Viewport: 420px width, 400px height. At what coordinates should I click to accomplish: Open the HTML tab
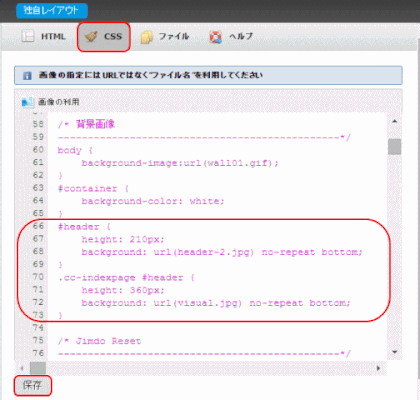44,36
